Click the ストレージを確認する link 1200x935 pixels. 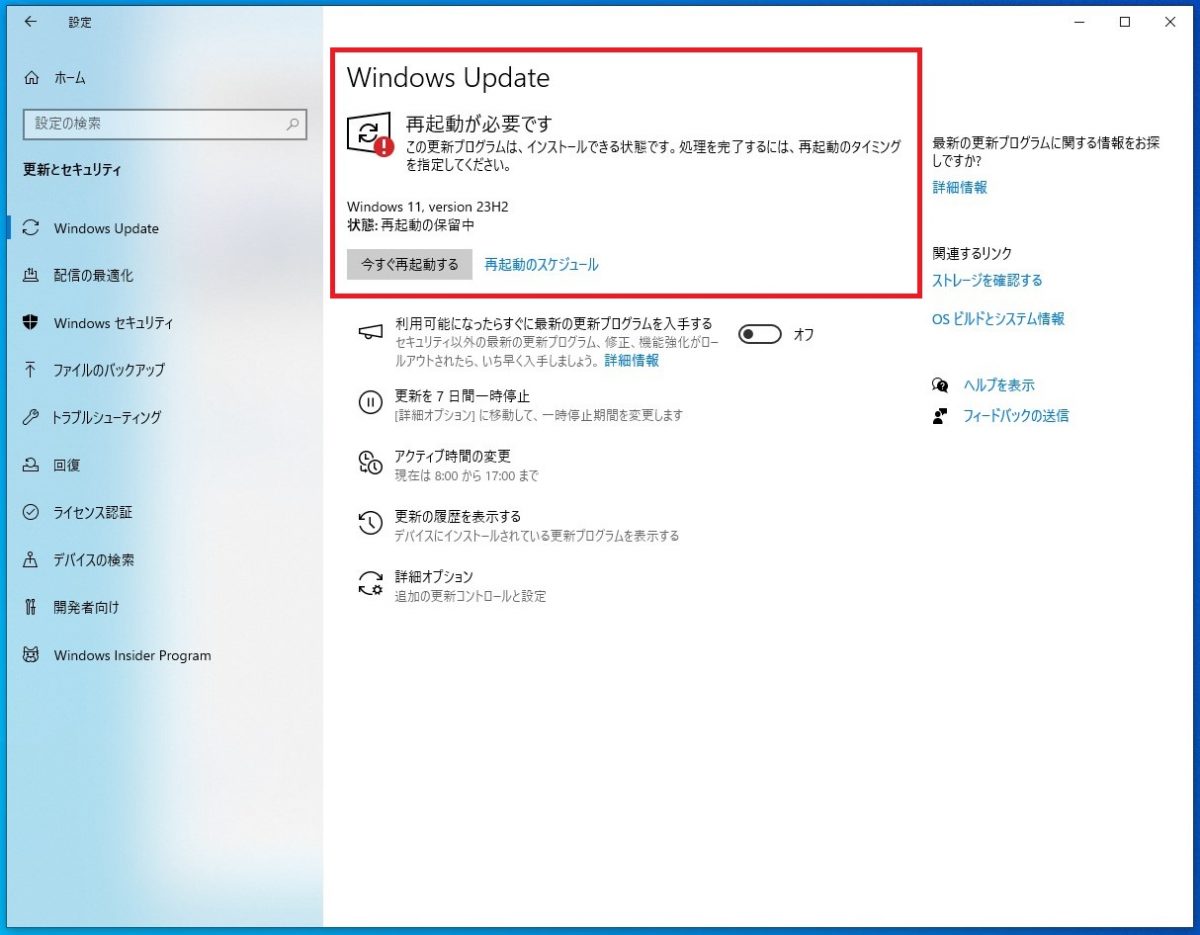pos(987,280)
